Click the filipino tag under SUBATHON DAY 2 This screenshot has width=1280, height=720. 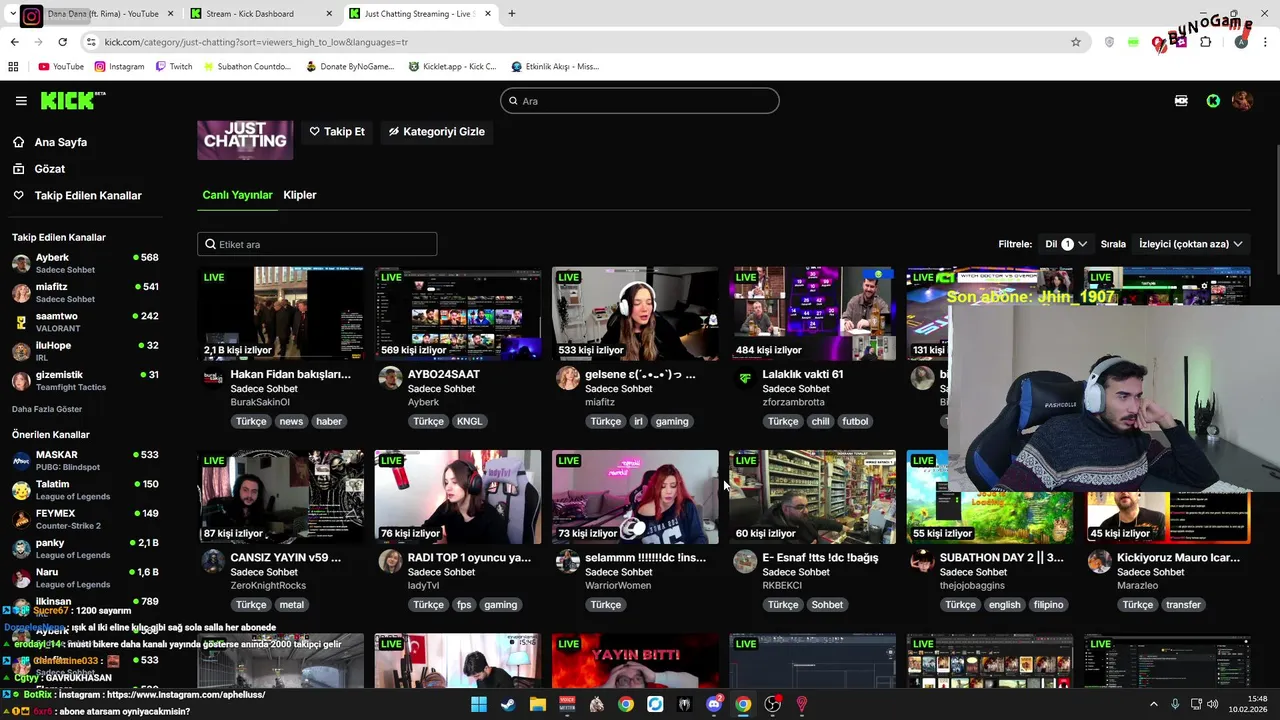point(1049,605)
